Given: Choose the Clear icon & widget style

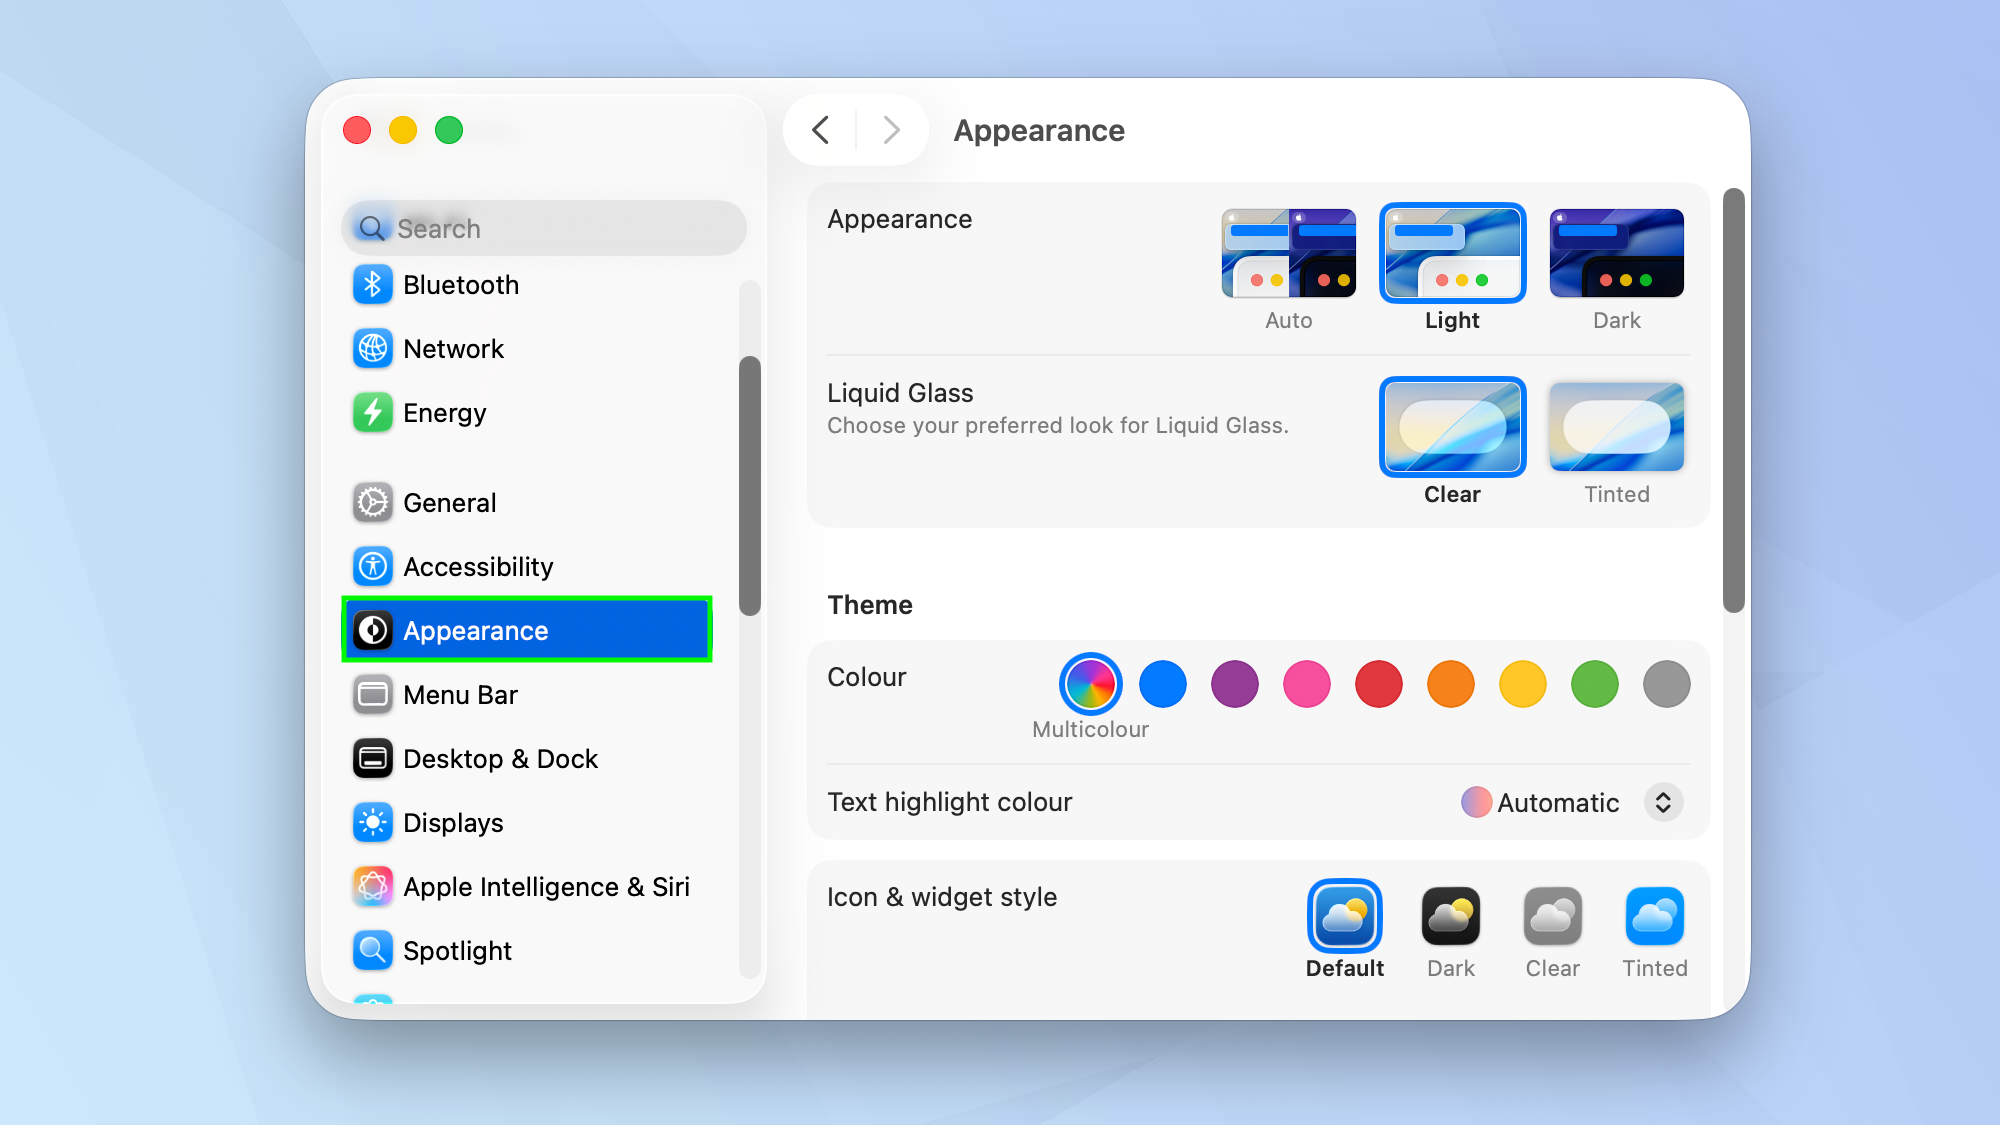Looking at the screenshot, I should click(x=1552, y=917).
